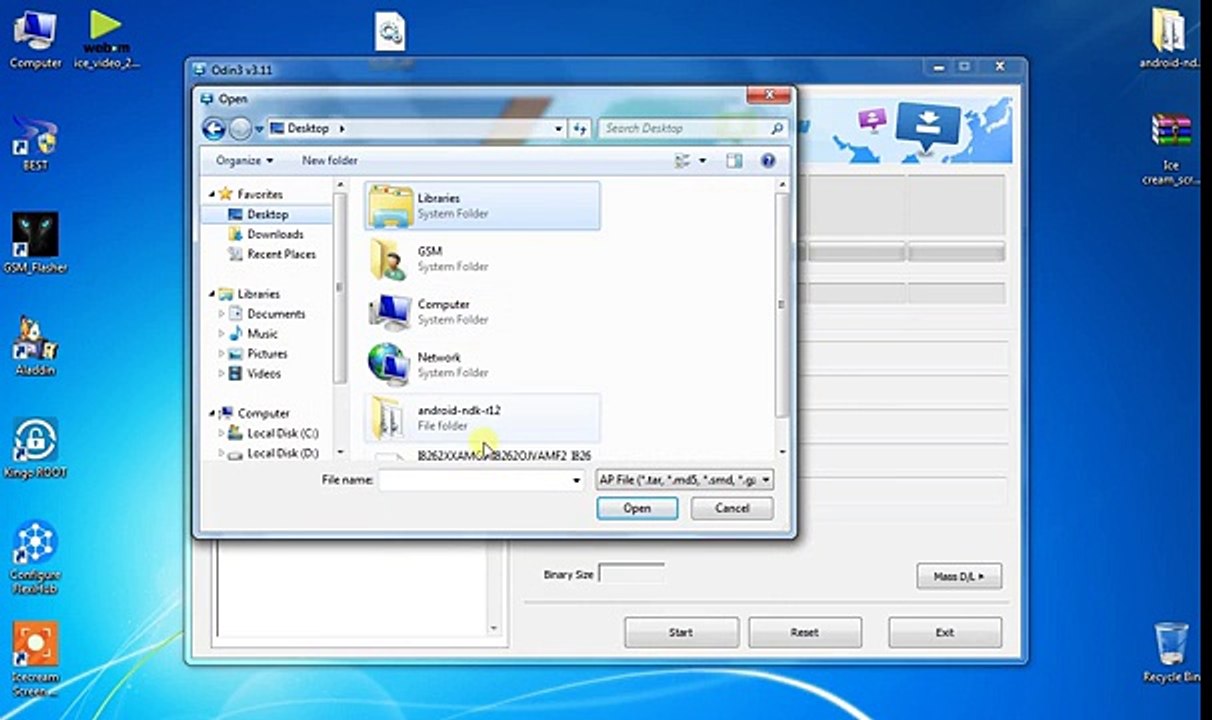The width and height of the screenshot is (1212, 720).
Task: Click the file list vertical scrollbar
Action: tap(782, 305)
